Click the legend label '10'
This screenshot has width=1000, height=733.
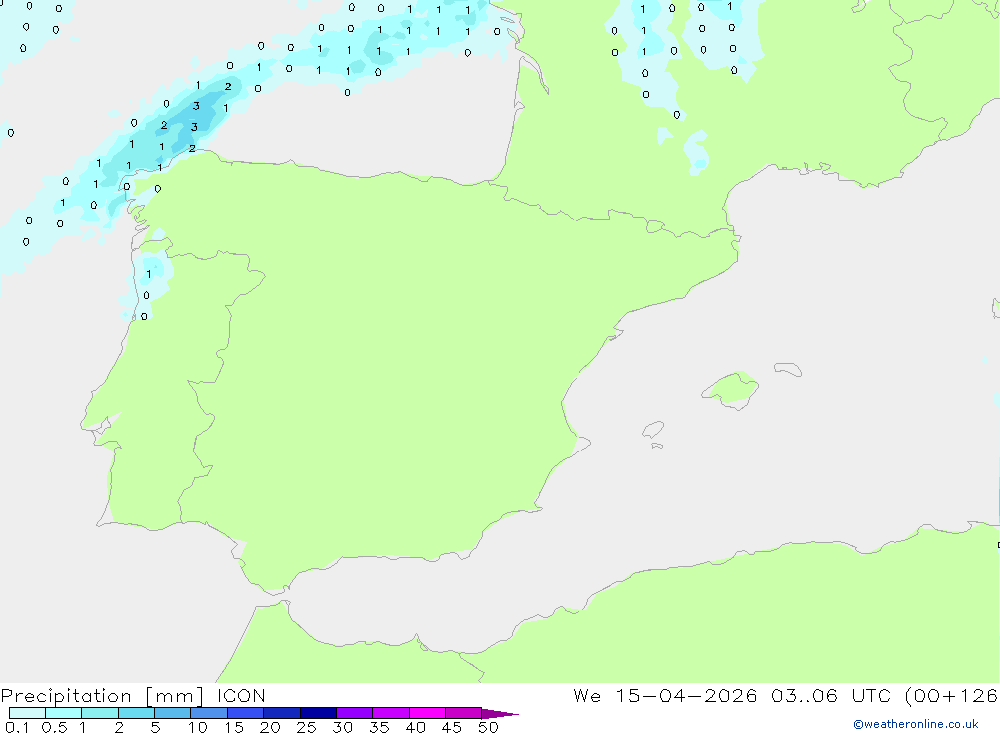pos(198,727)
